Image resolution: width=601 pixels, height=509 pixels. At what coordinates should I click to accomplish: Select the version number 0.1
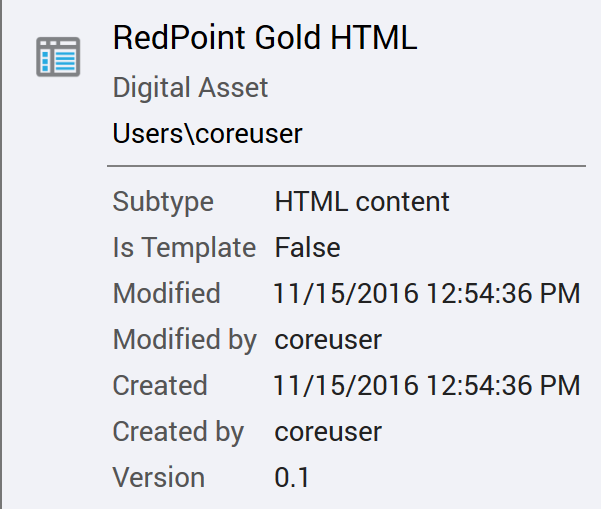coord(292,478)
